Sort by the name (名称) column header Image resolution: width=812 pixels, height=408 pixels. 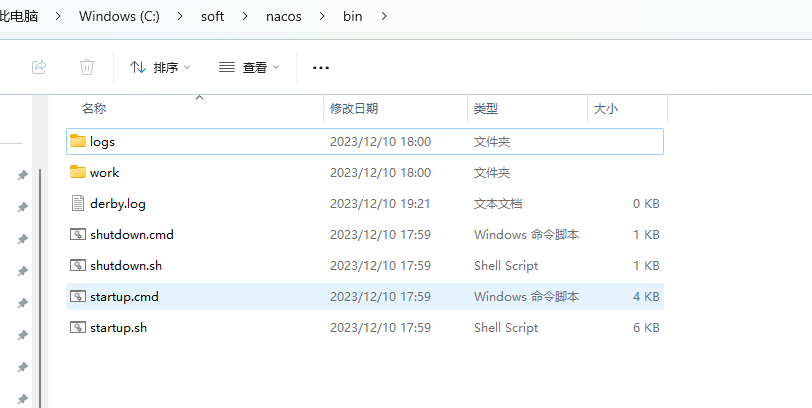pyautogui.click(x=94, y=108)
